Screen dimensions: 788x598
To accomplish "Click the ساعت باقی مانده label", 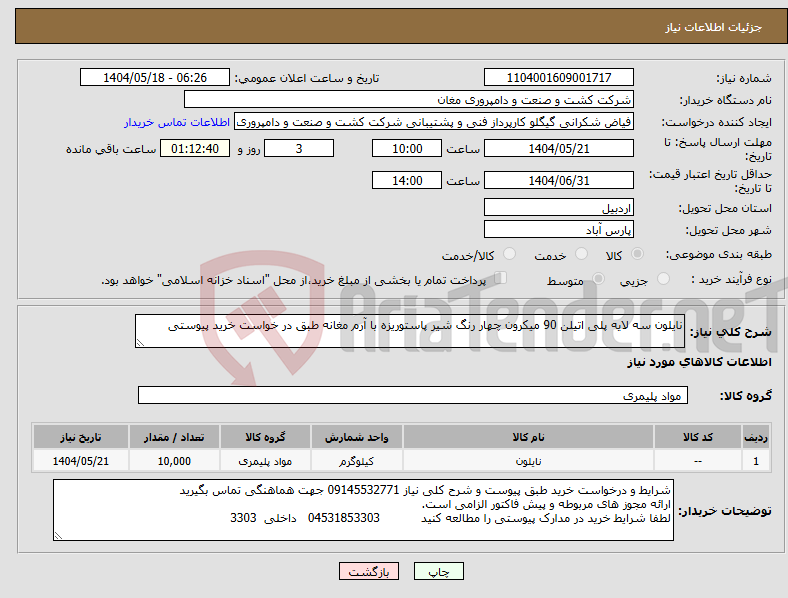I will (111, 149).
